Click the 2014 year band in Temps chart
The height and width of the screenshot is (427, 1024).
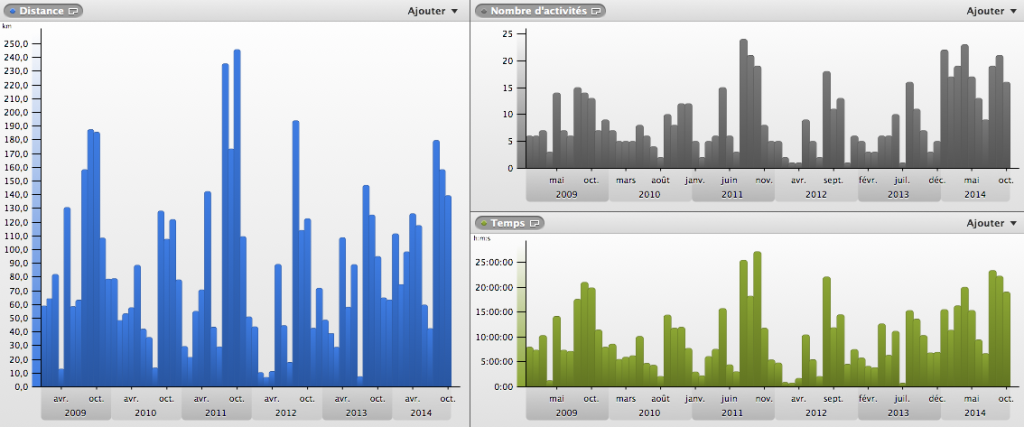point(974,412)
